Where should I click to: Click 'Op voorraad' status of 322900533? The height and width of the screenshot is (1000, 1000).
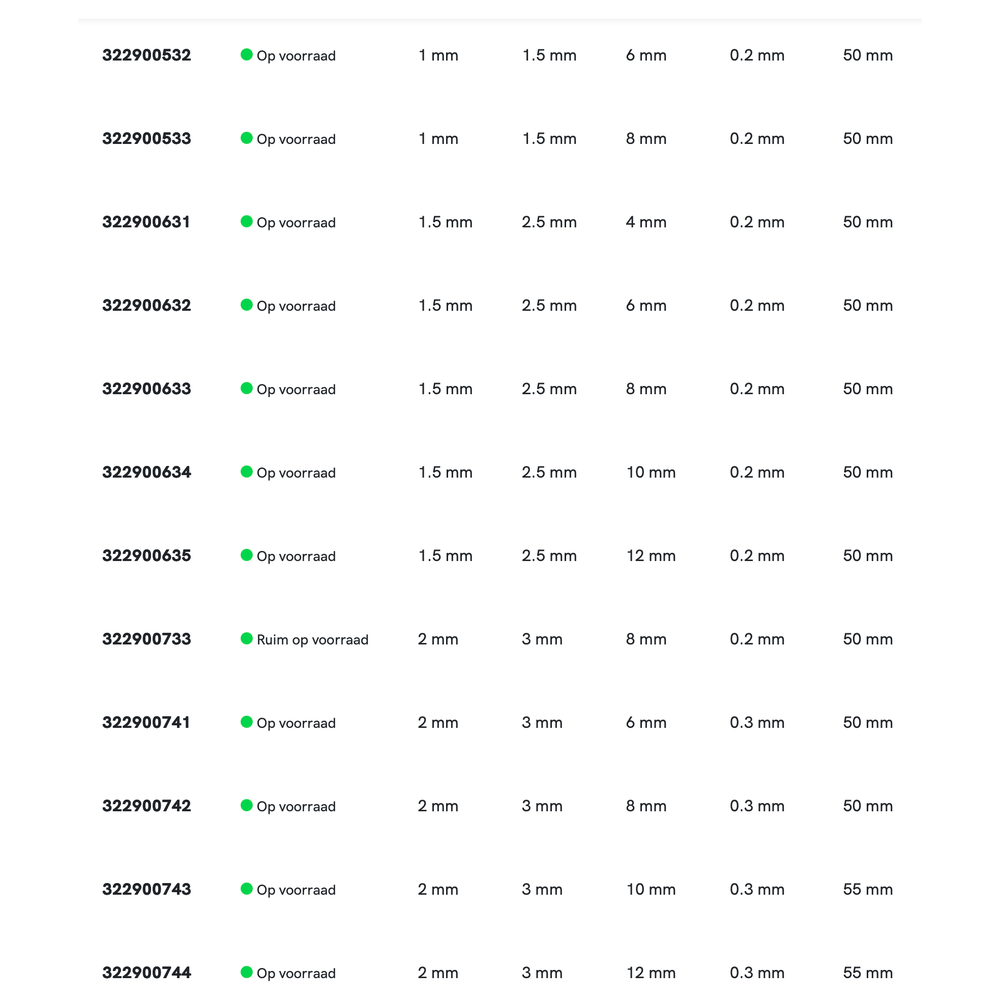(296, 139)
